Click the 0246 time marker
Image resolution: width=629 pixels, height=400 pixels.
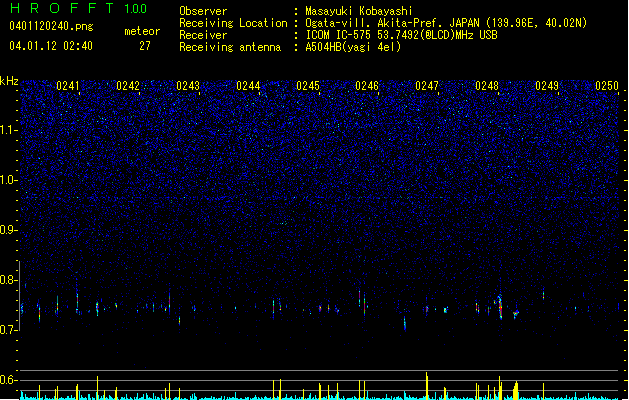point(367,85)
